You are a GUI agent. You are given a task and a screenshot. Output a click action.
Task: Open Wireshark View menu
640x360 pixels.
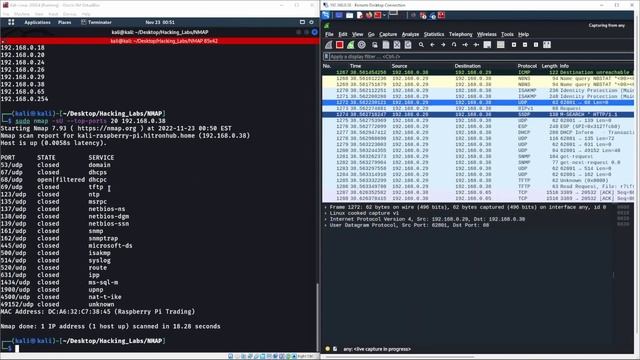coord(358,34)
